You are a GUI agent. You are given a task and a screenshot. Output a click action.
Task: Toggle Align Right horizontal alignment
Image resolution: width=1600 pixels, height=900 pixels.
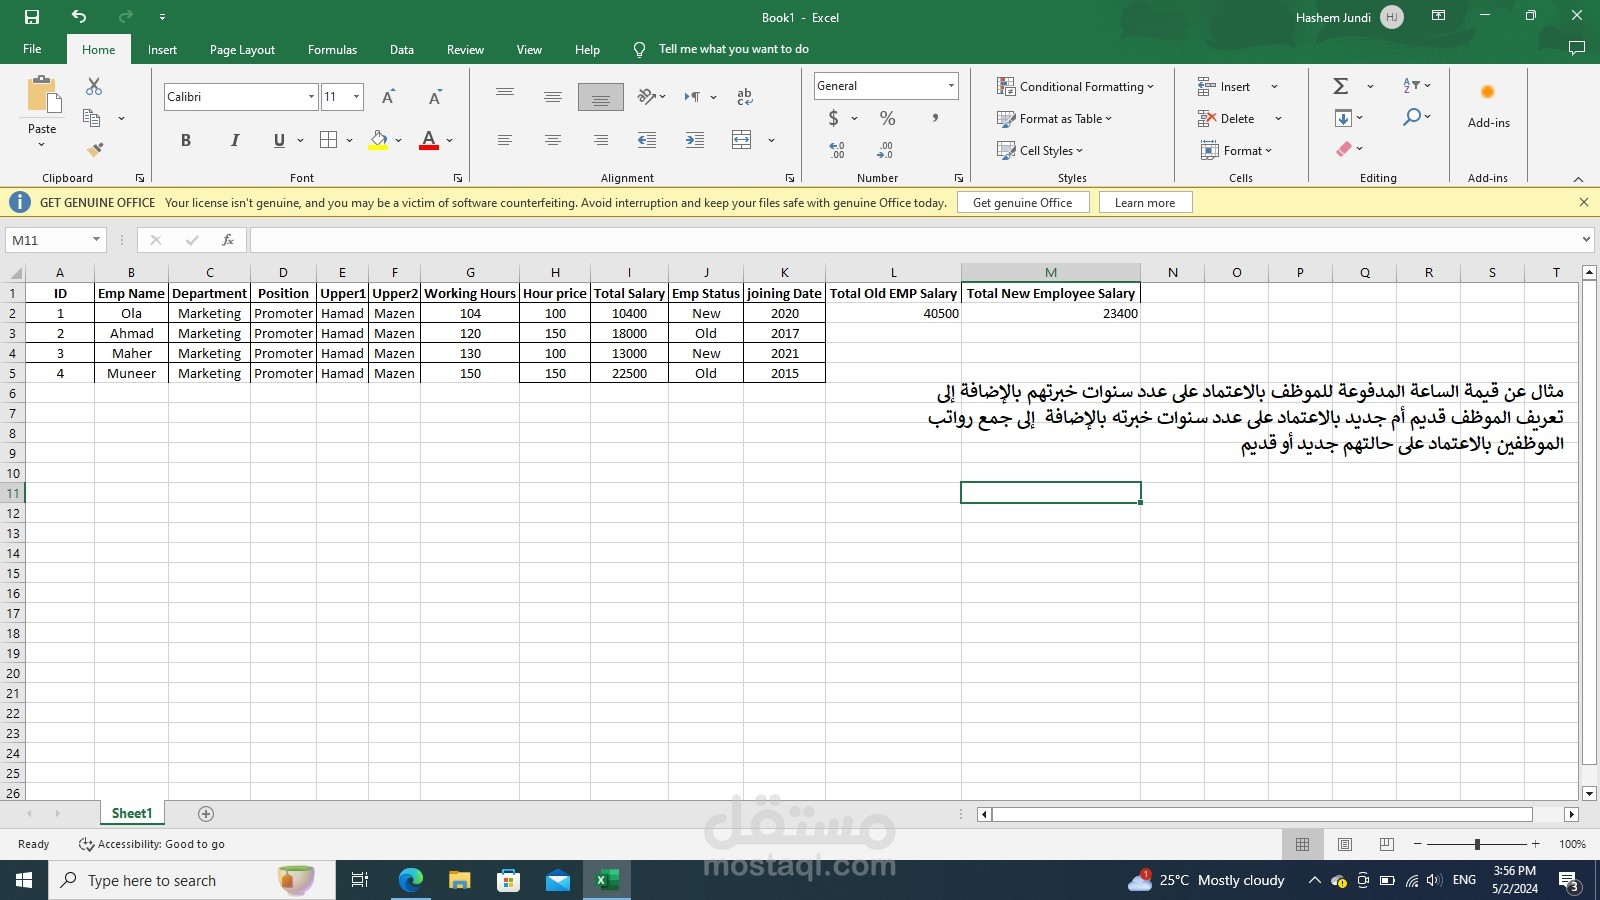601,140
